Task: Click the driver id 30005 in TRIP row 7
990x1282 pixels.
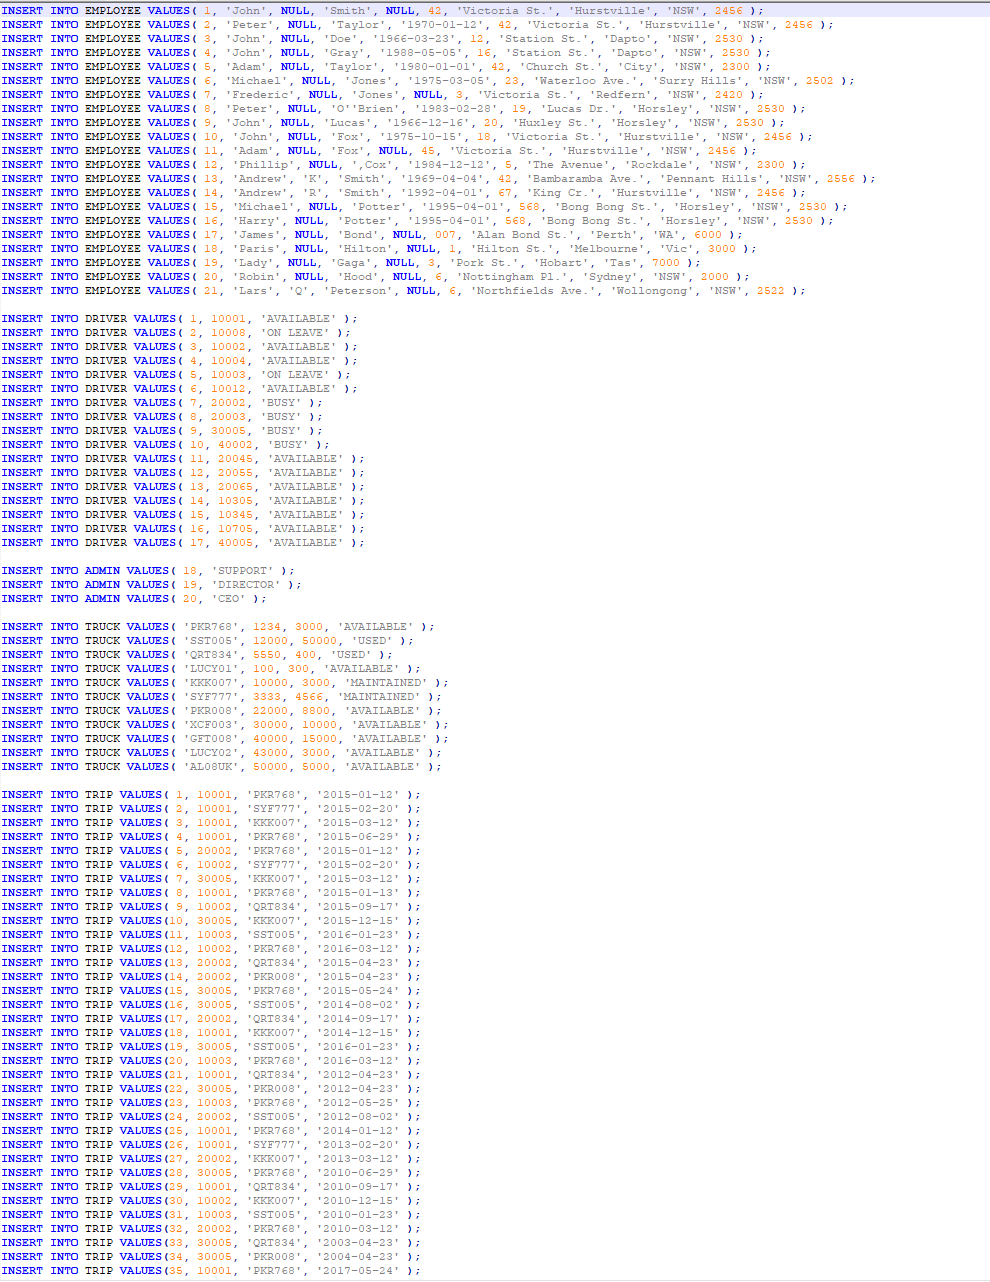Action: pyautogui.click(x=216, y=878)
